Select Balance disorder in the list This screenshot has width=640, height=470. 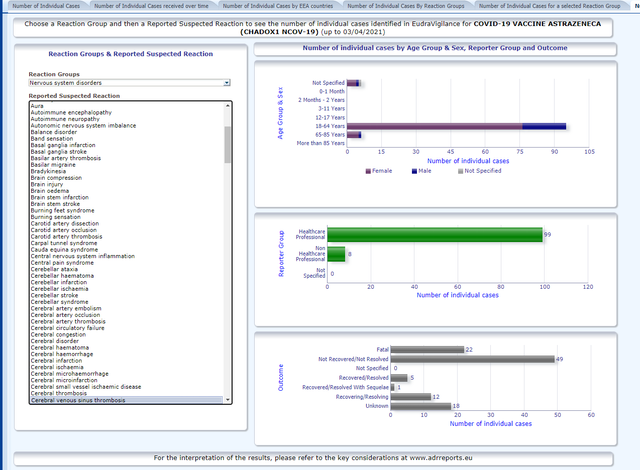click(x=53, y=132)
